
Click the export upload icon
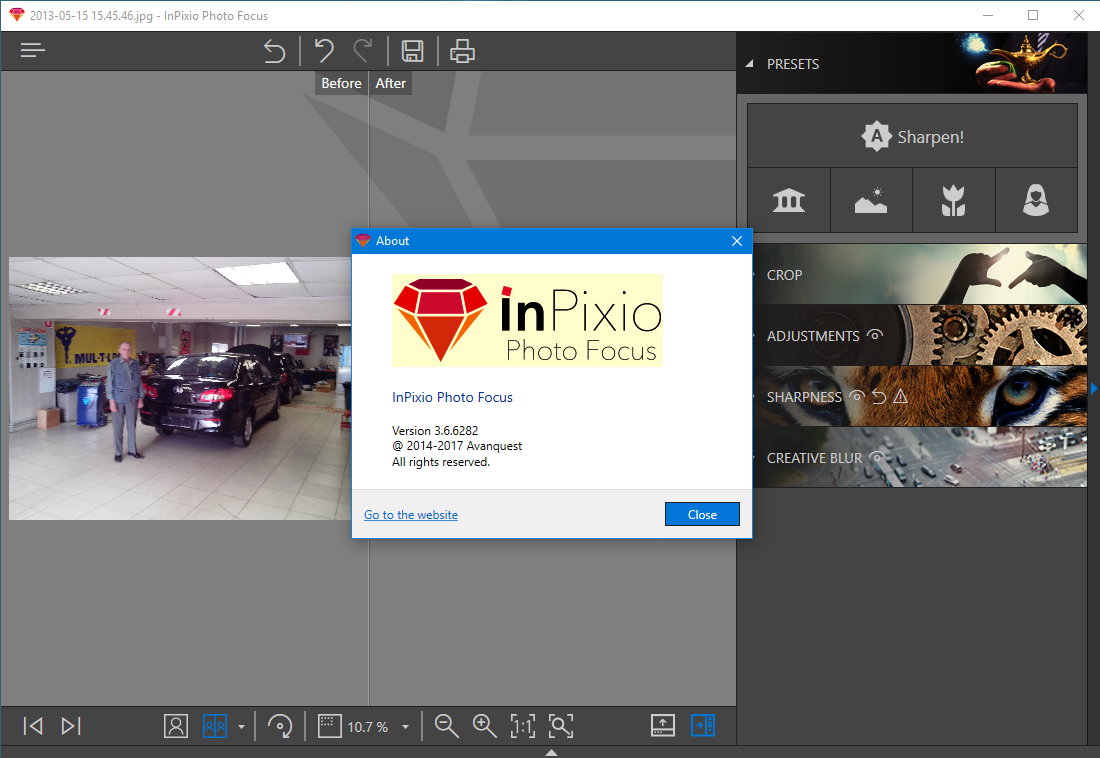[x=663, y=726]
